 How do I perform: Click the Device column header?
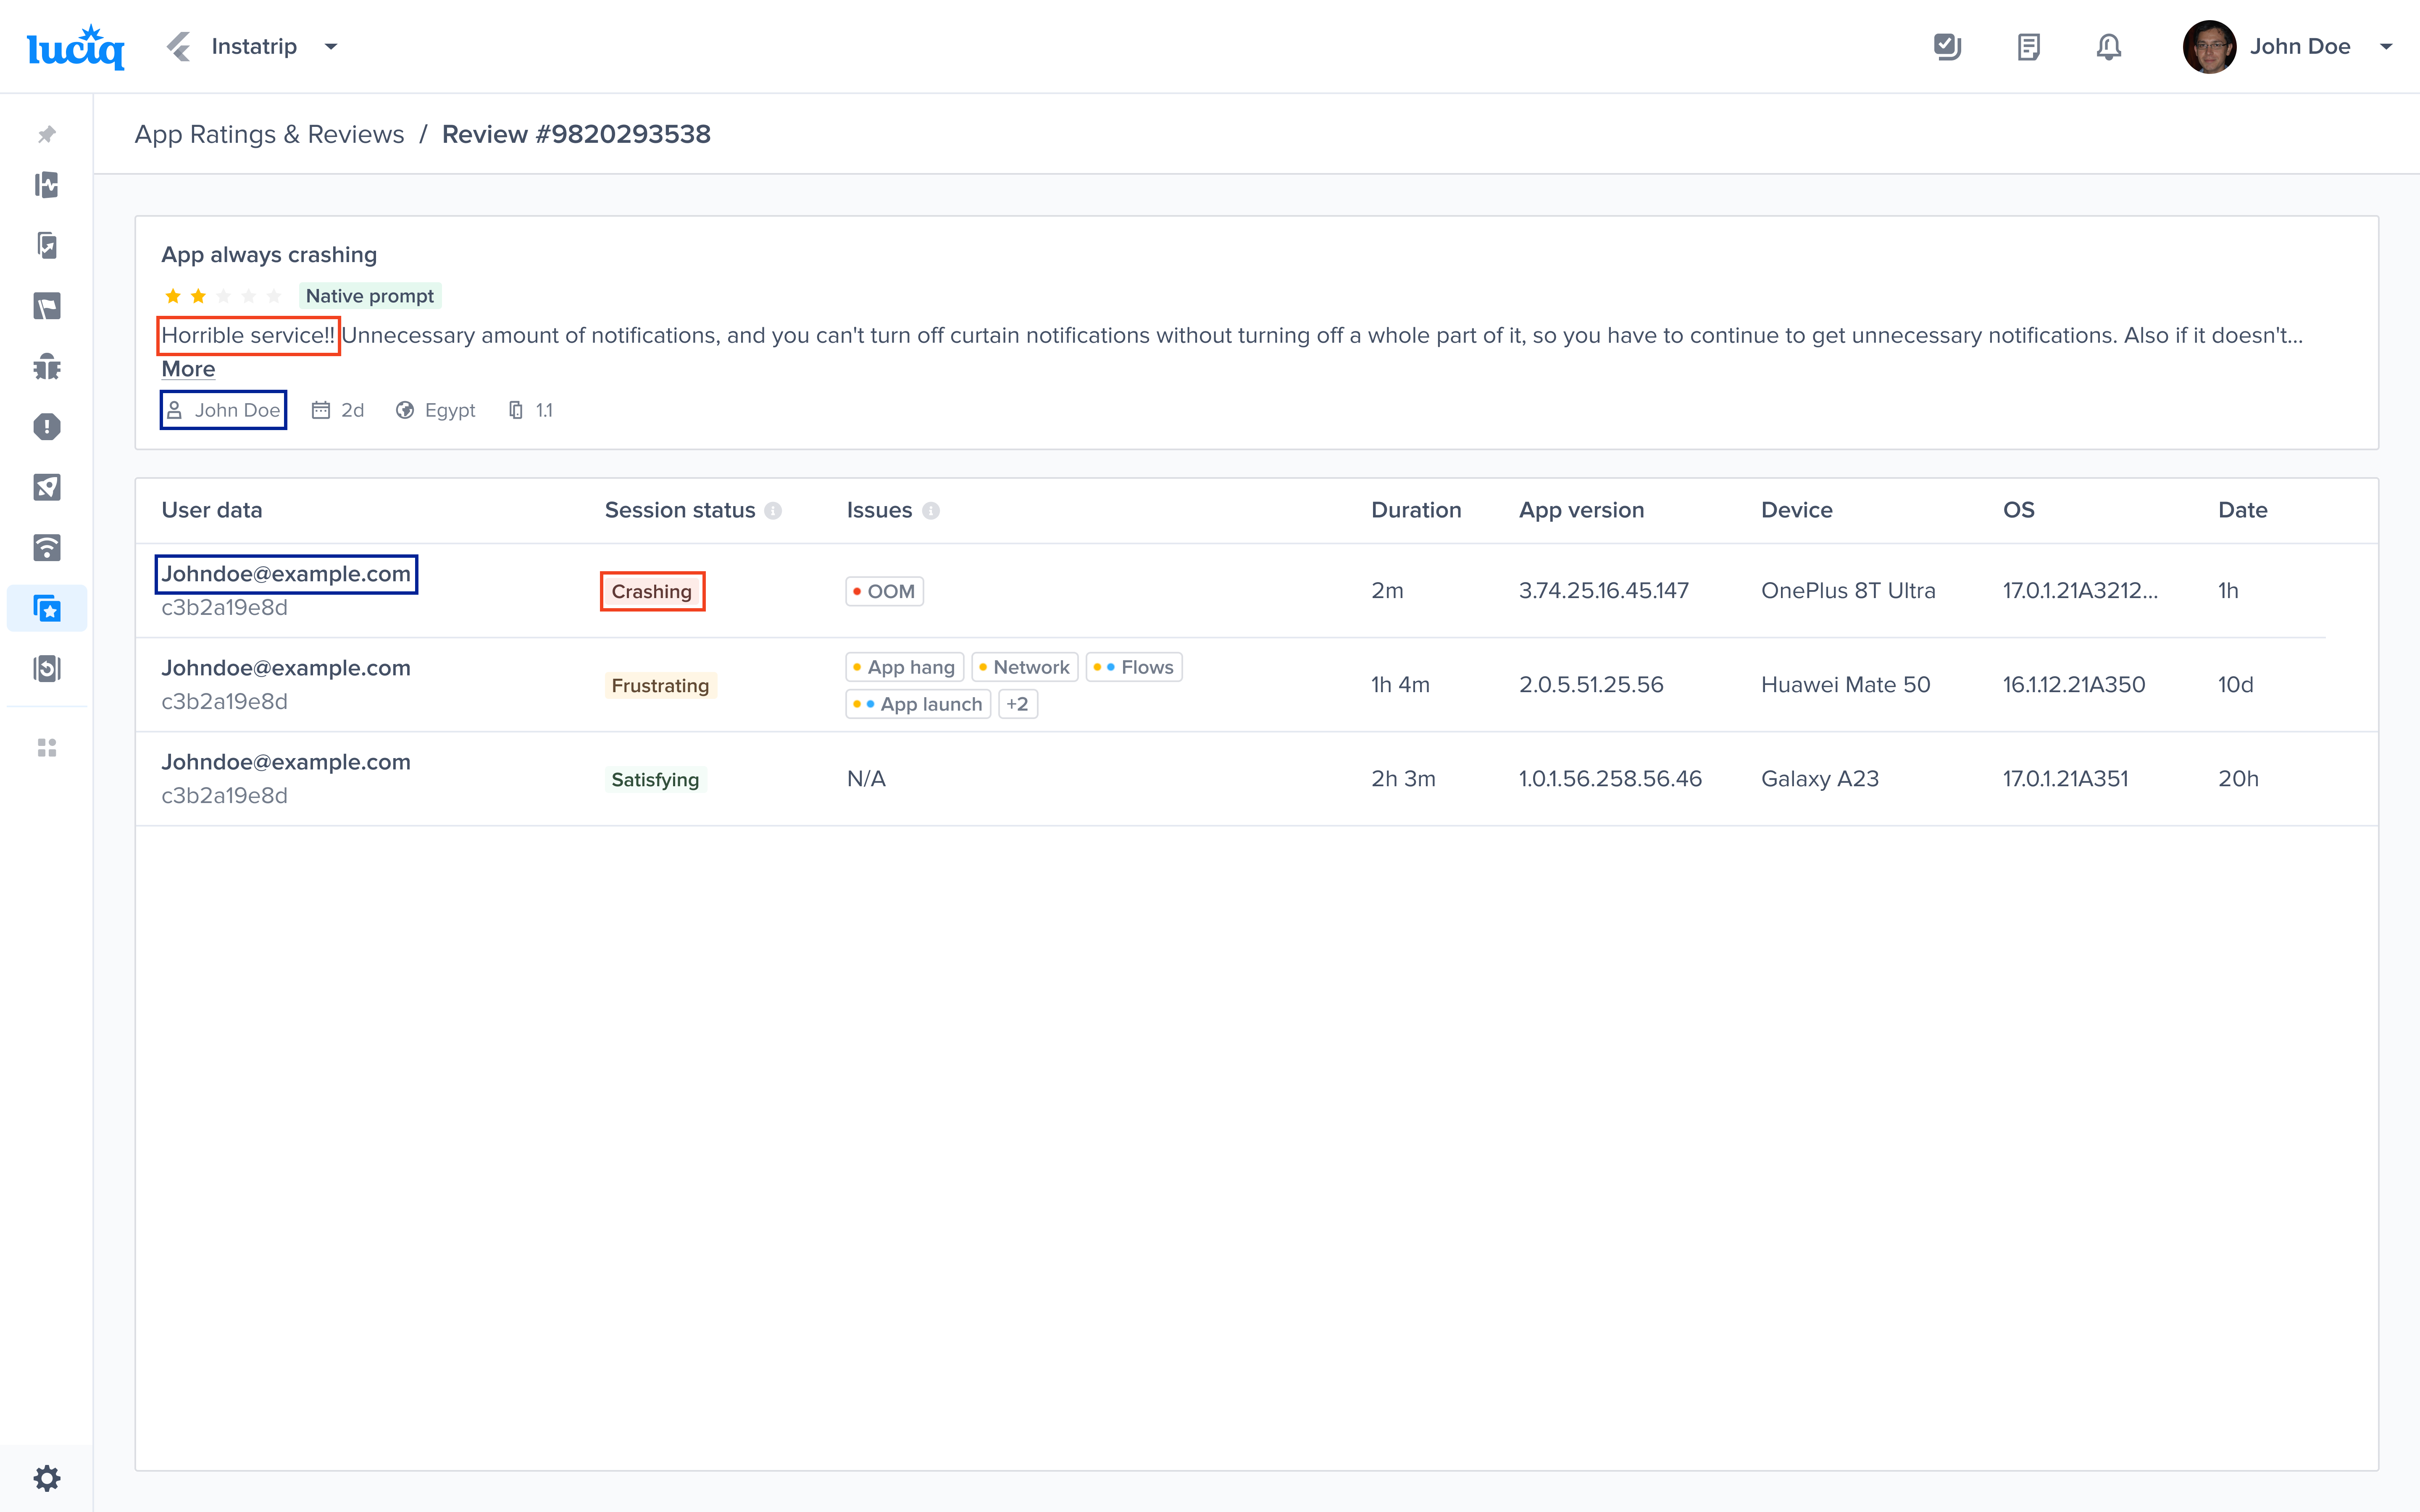click(1796, 510)
